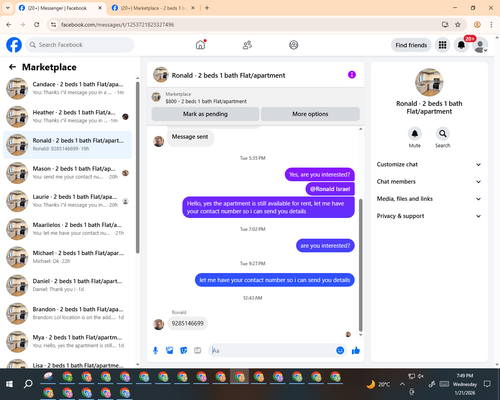This screenshot has width=500, height=400.
Task: Show hidden system tray icons
Action: [x=402, y=384]
